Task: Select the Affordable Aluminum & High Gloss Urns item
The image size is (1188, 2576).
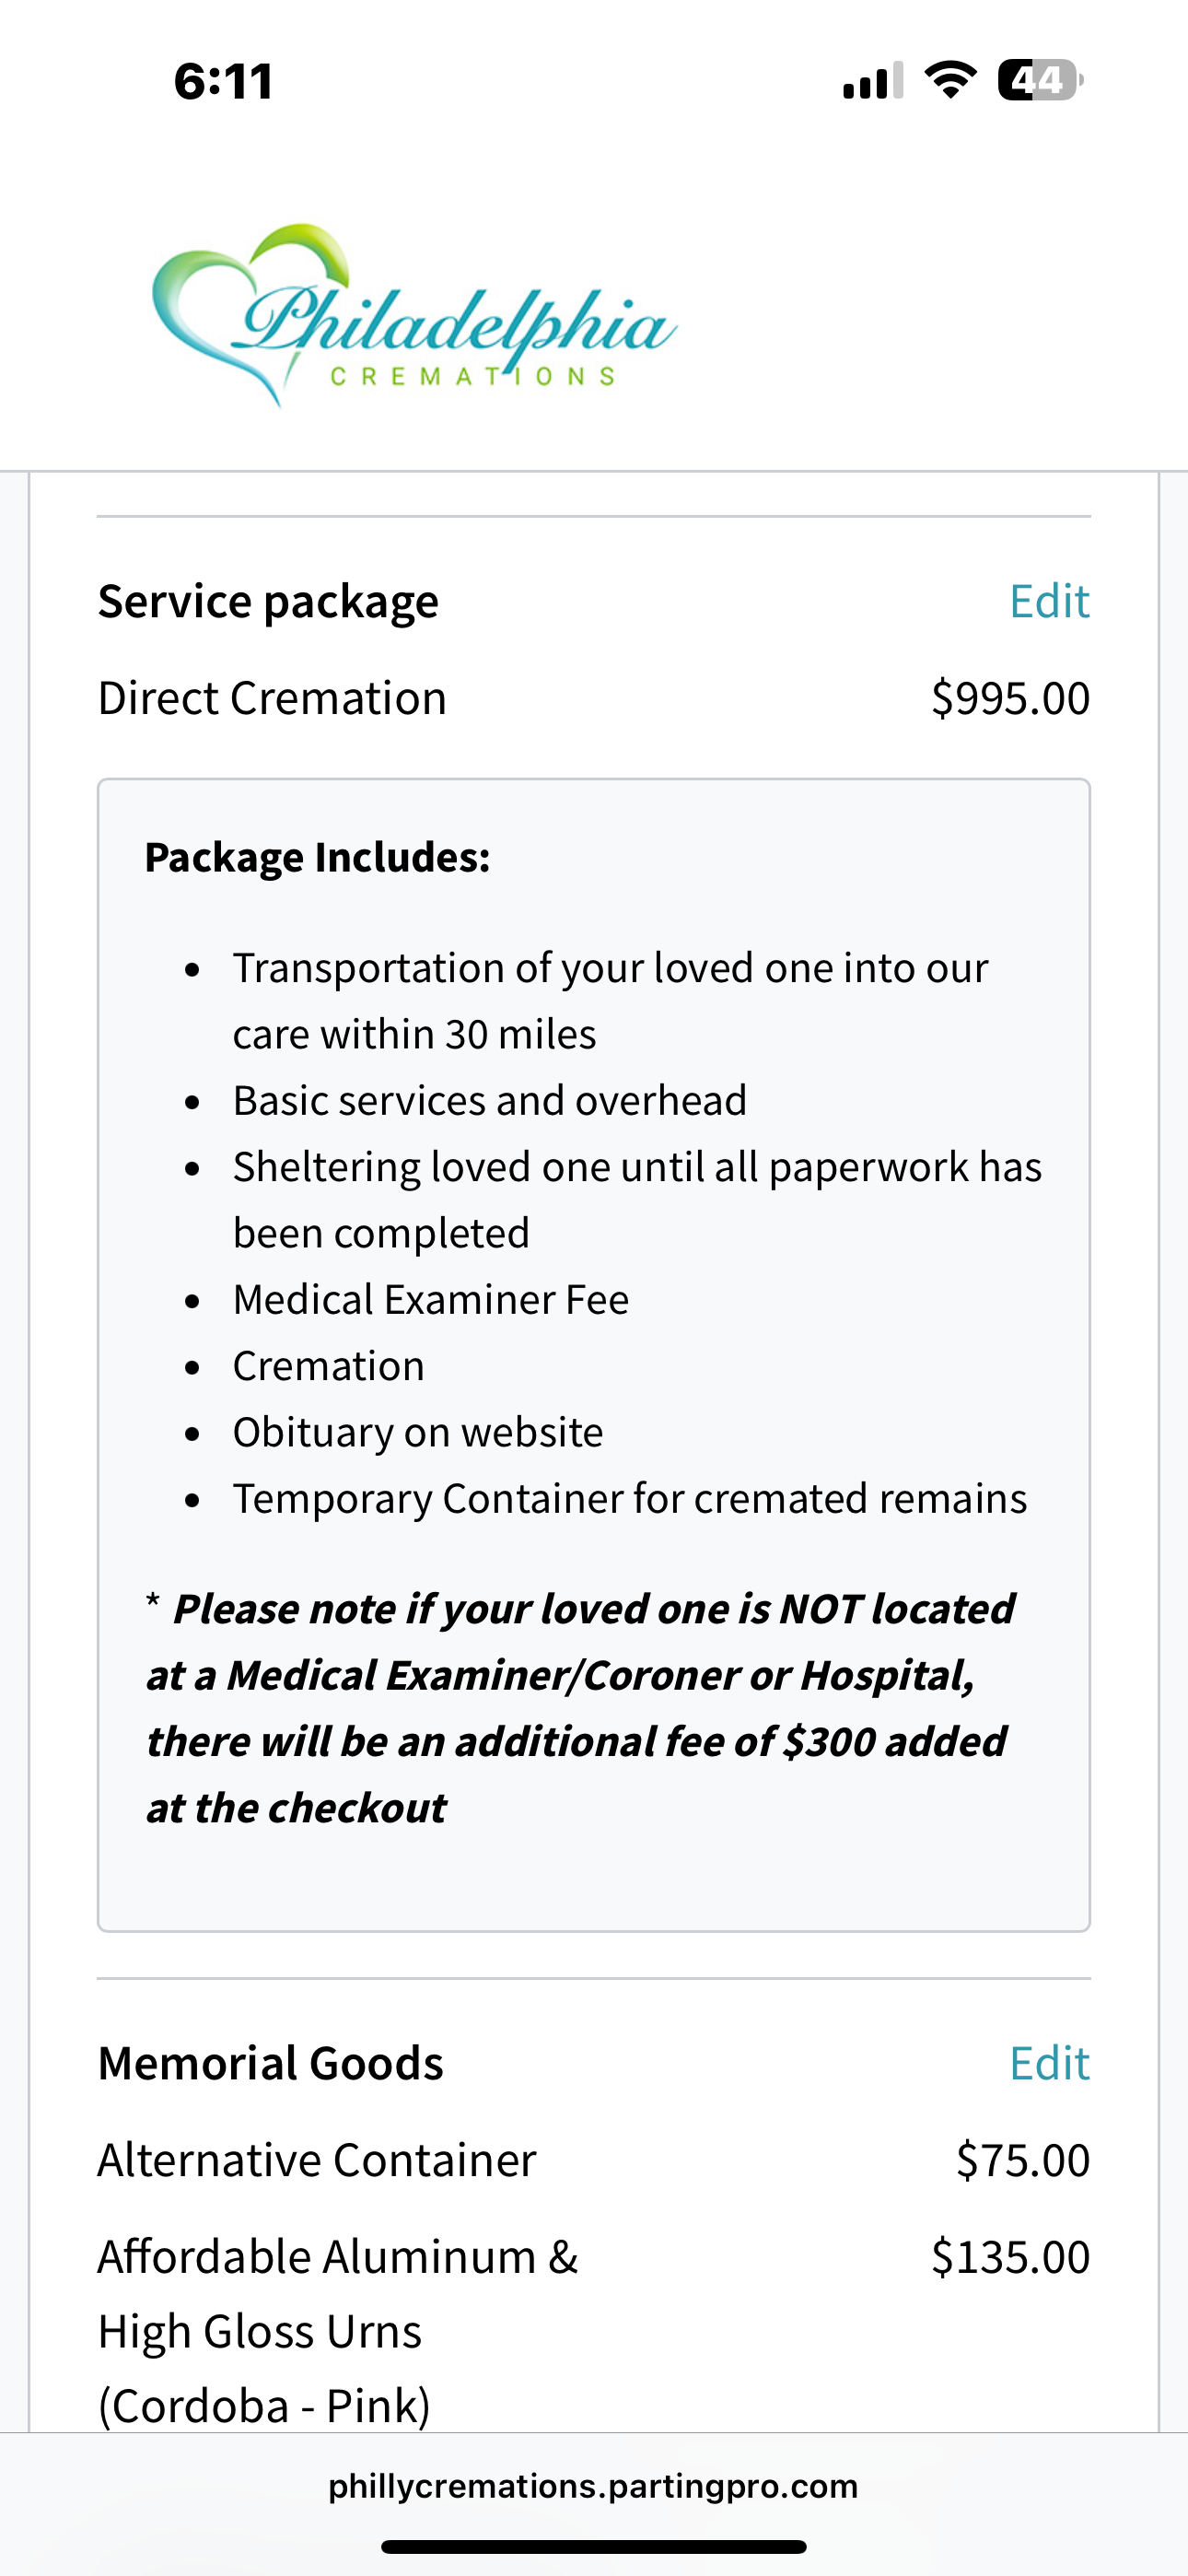Action: (x=338, y=2331)
